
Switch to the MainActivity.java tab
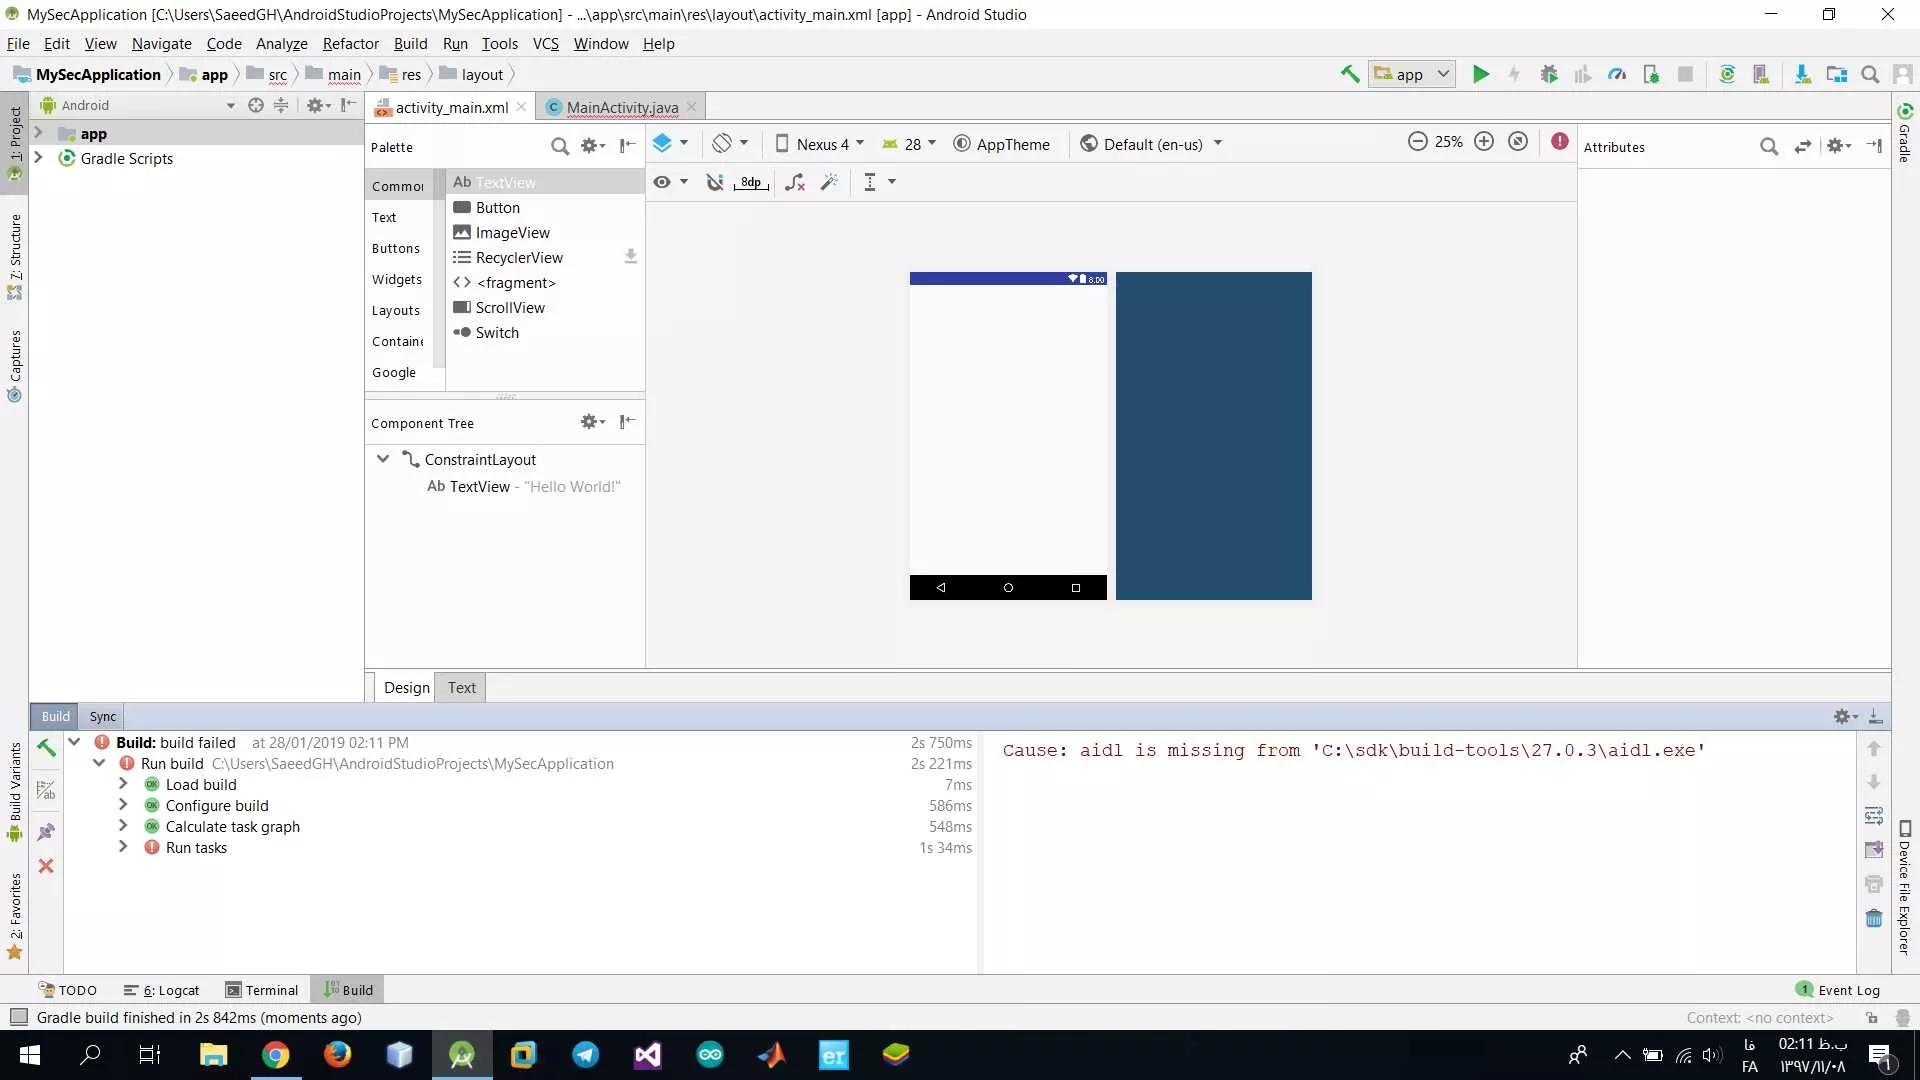pyautogui.click(x=622, y=107)
